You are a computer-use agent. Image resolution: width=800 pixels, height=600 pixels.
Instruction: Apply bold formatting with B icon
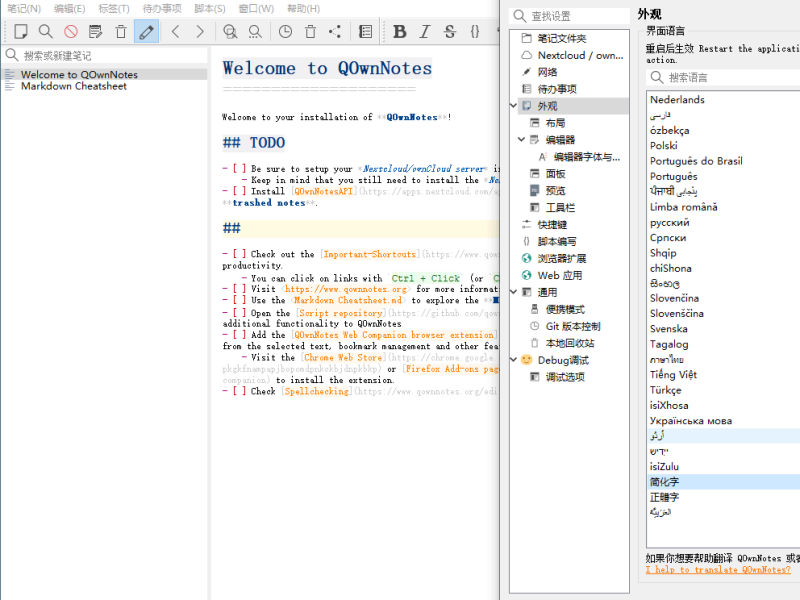click(399, 32)
